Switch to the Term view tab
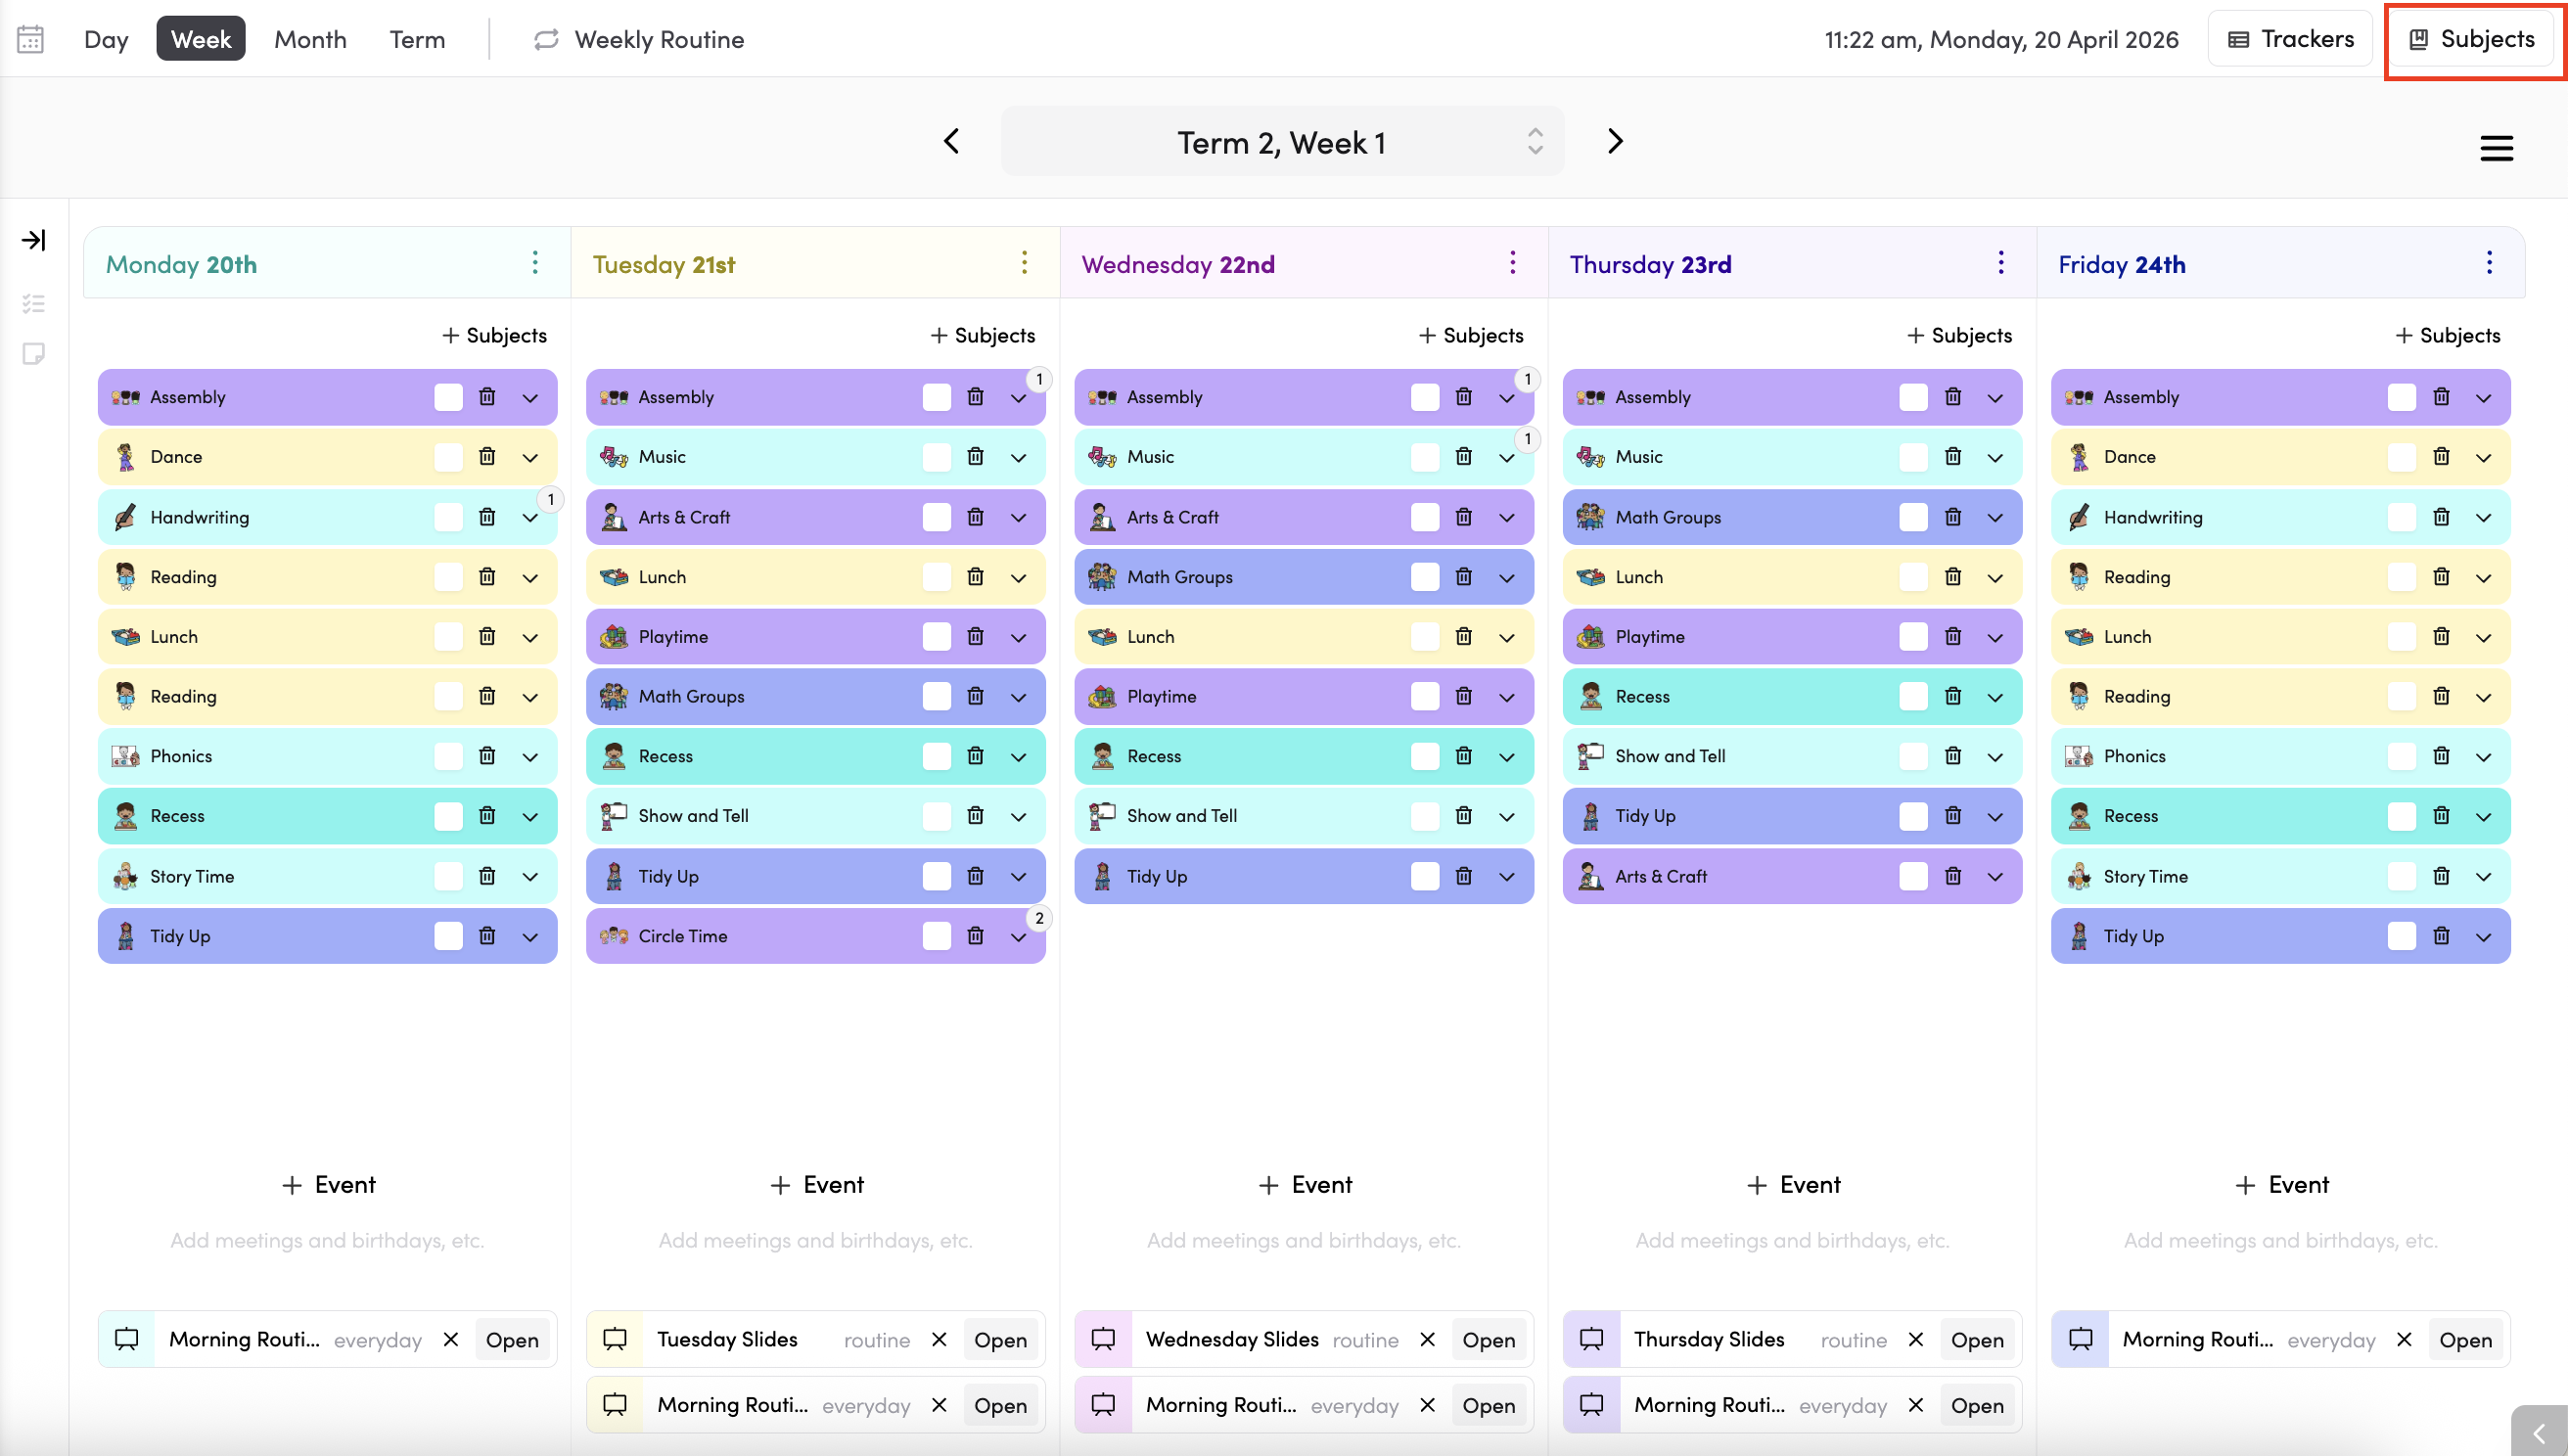This screenshot has height=1456, width=2568. click(417, 39)
